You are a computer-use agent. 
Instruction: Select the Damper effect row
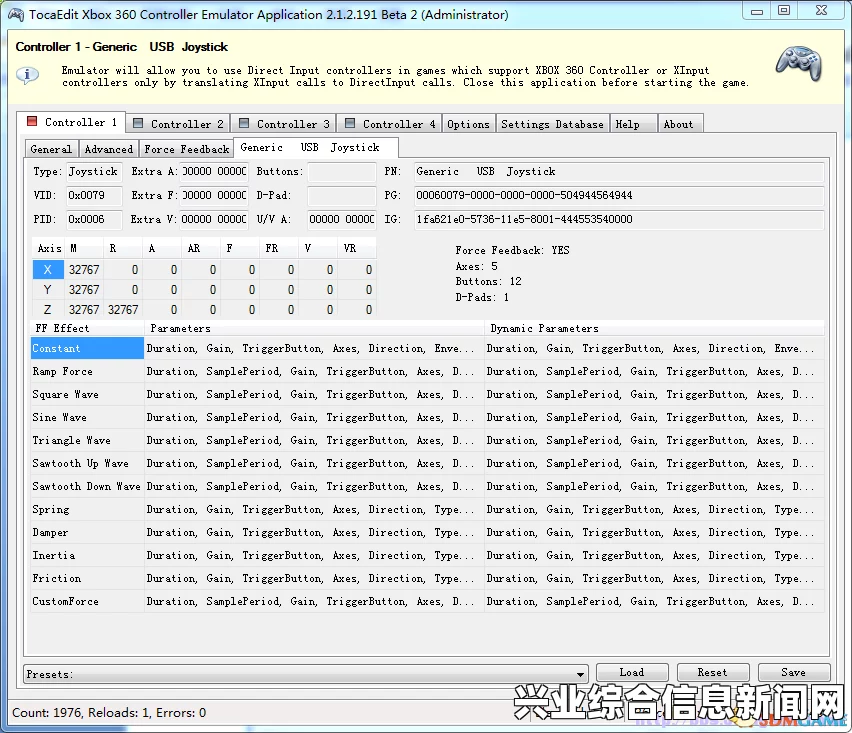428,532
